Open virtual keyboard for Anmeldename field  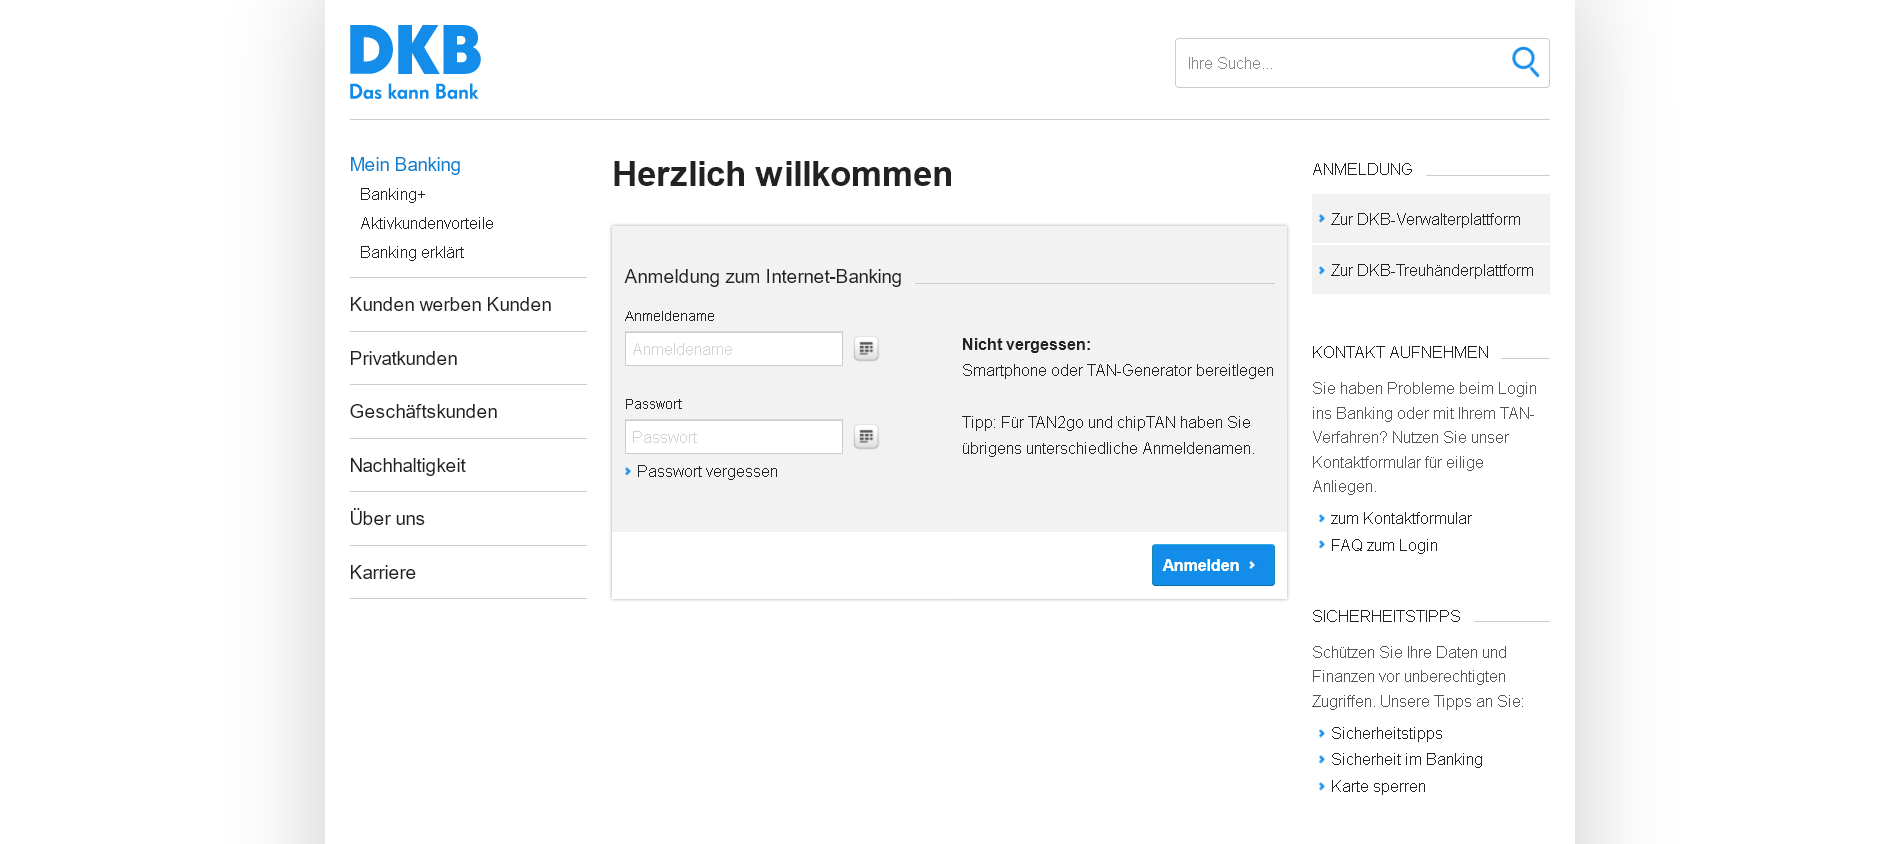[x=866, y=349]
